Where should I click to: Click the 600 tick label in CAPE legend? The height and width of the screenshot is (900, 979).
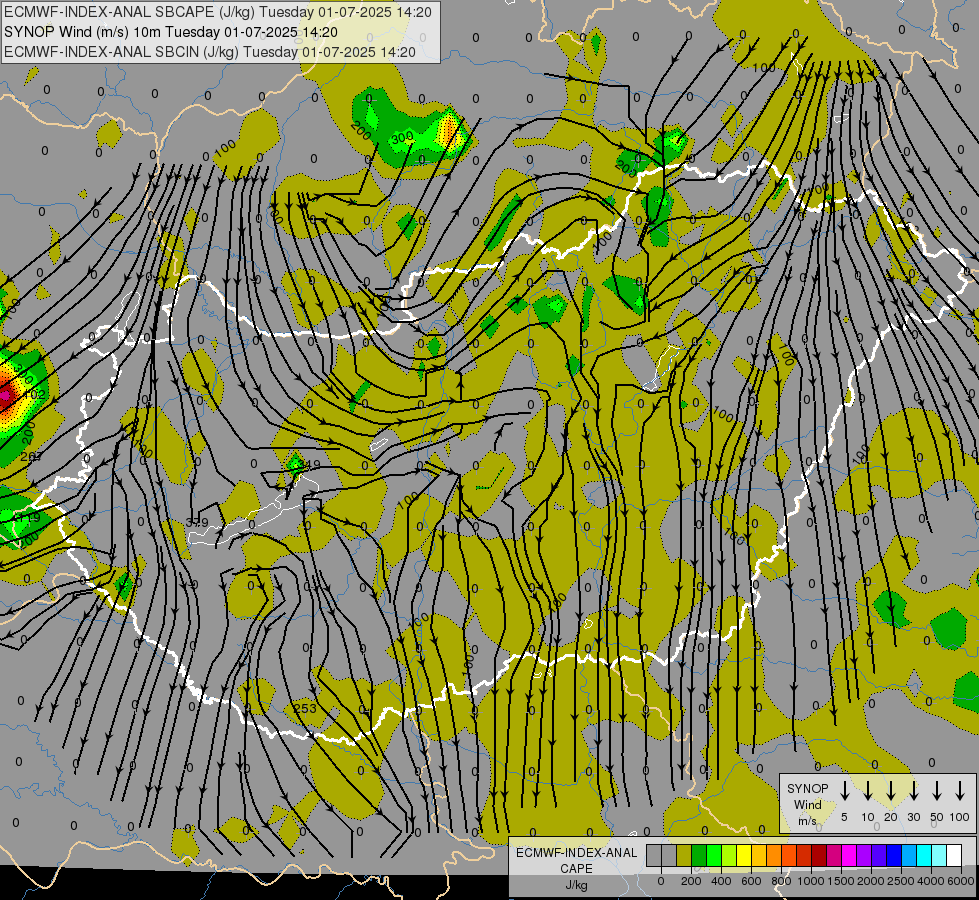[x=751, y=881]
